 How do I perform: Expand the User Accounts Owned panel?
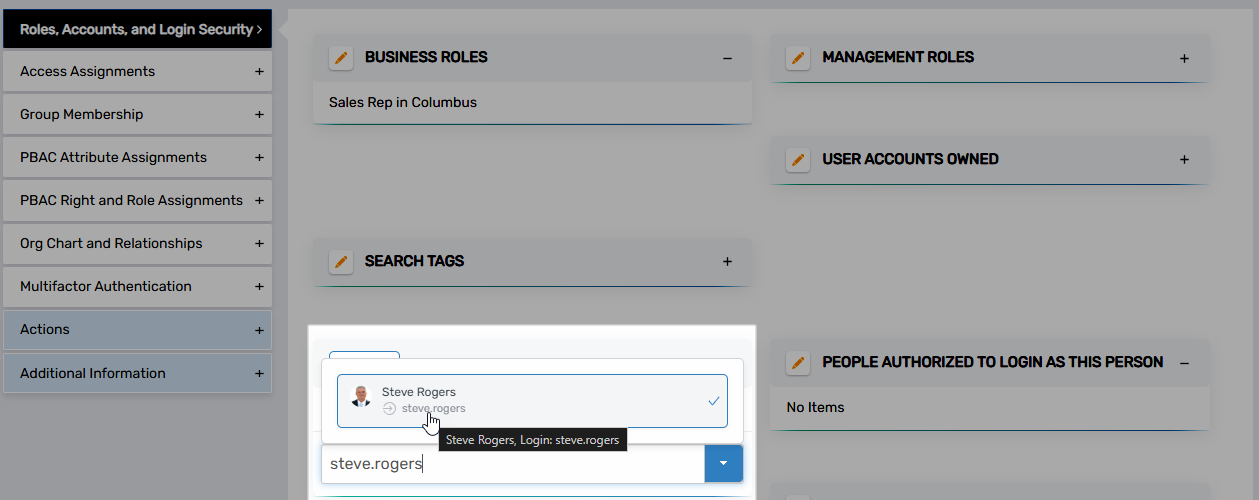coord(1184,160)
